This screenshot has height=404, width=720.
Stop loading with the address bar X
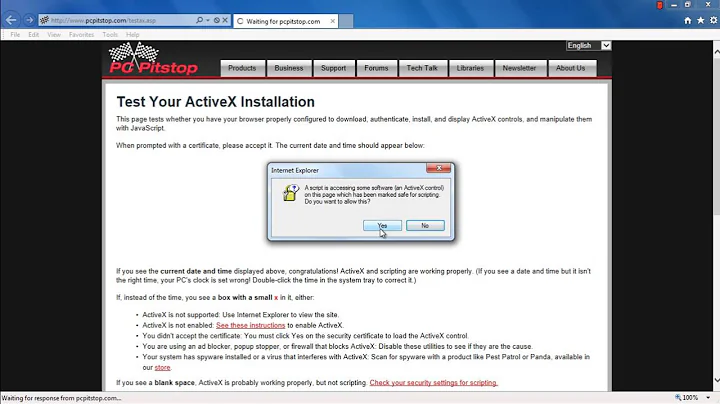[x=225, y=20]
